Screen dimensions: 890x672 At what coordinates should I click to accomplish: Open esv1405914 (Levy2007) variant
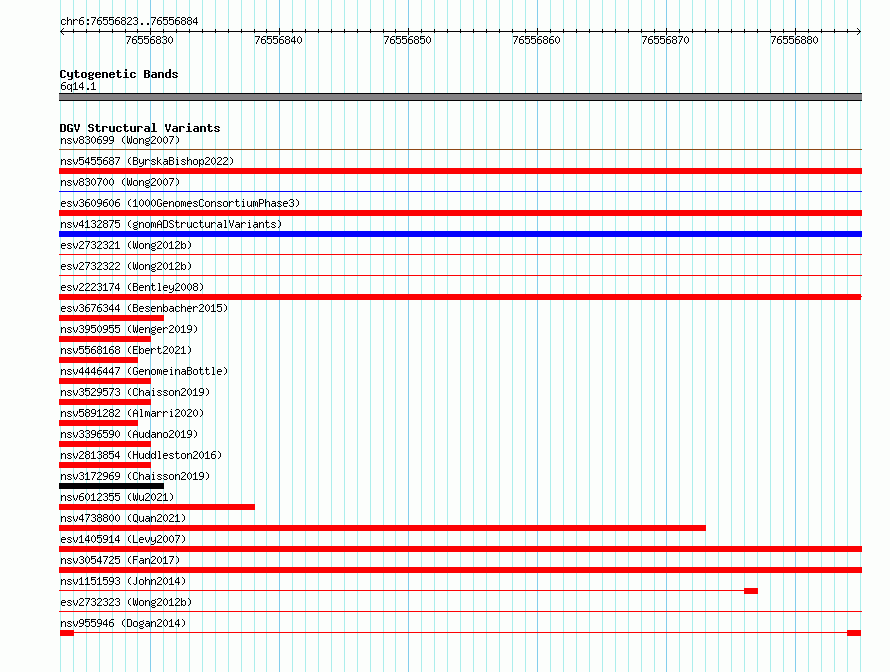[123, 539]
